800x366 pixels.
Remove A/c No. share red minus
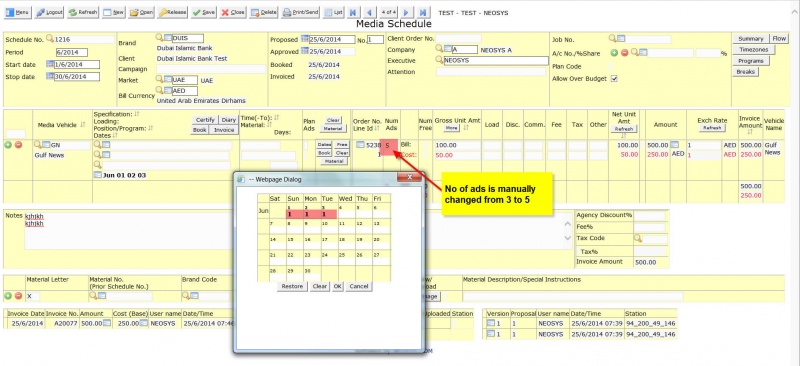coord(624,53)
